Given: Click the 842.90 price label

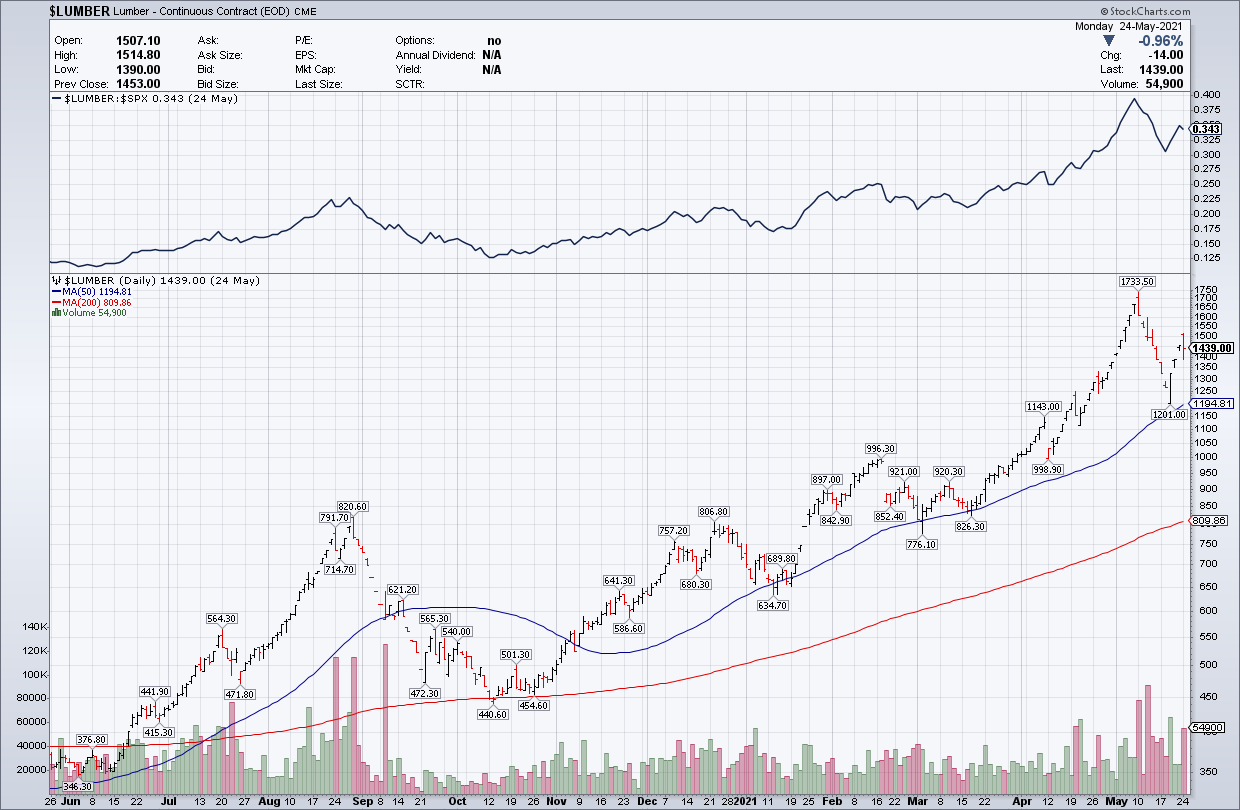Looking at the screenshot, I should coord(835,521).
